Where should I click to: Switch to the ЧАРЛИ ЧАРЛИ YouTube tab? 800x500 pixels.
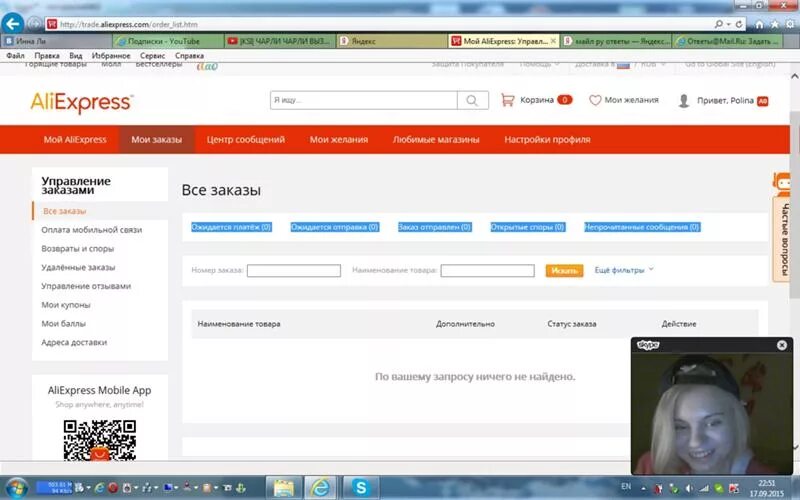point(280,41)
